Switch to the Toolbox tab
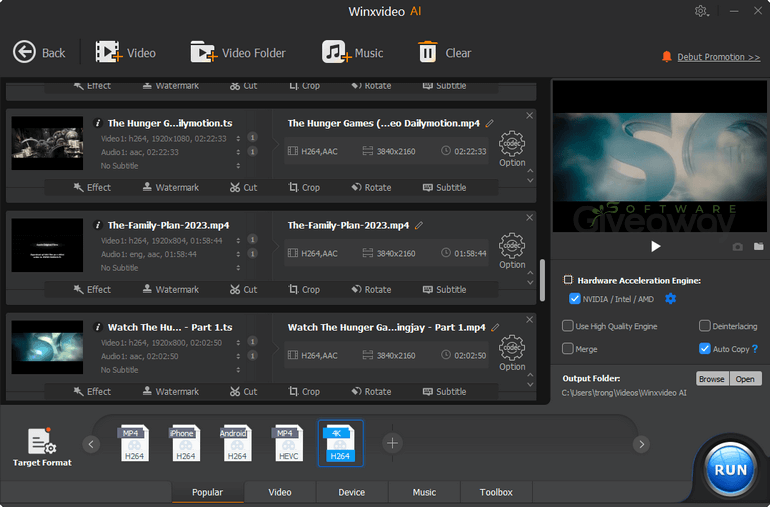This screenshot has width=770, height=507. click(x=496, y=492)
